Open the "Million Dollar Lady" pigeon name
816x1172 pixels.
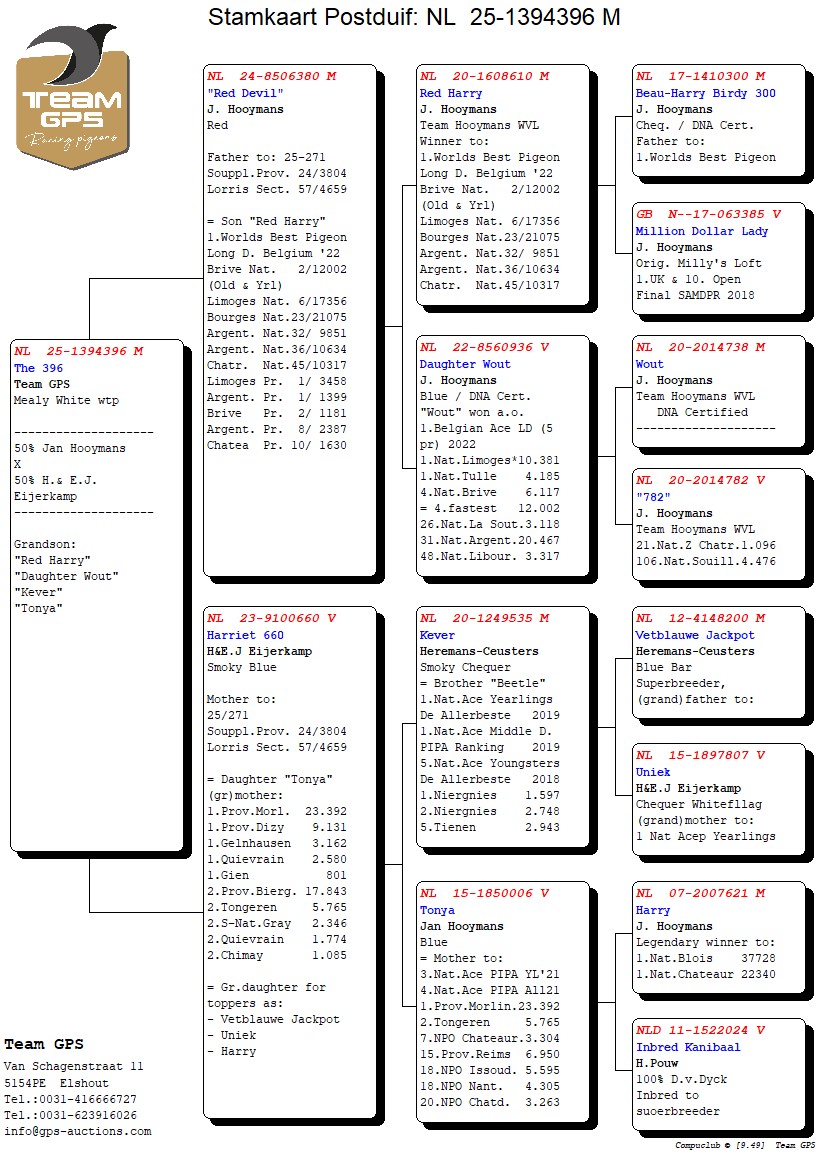702,231
